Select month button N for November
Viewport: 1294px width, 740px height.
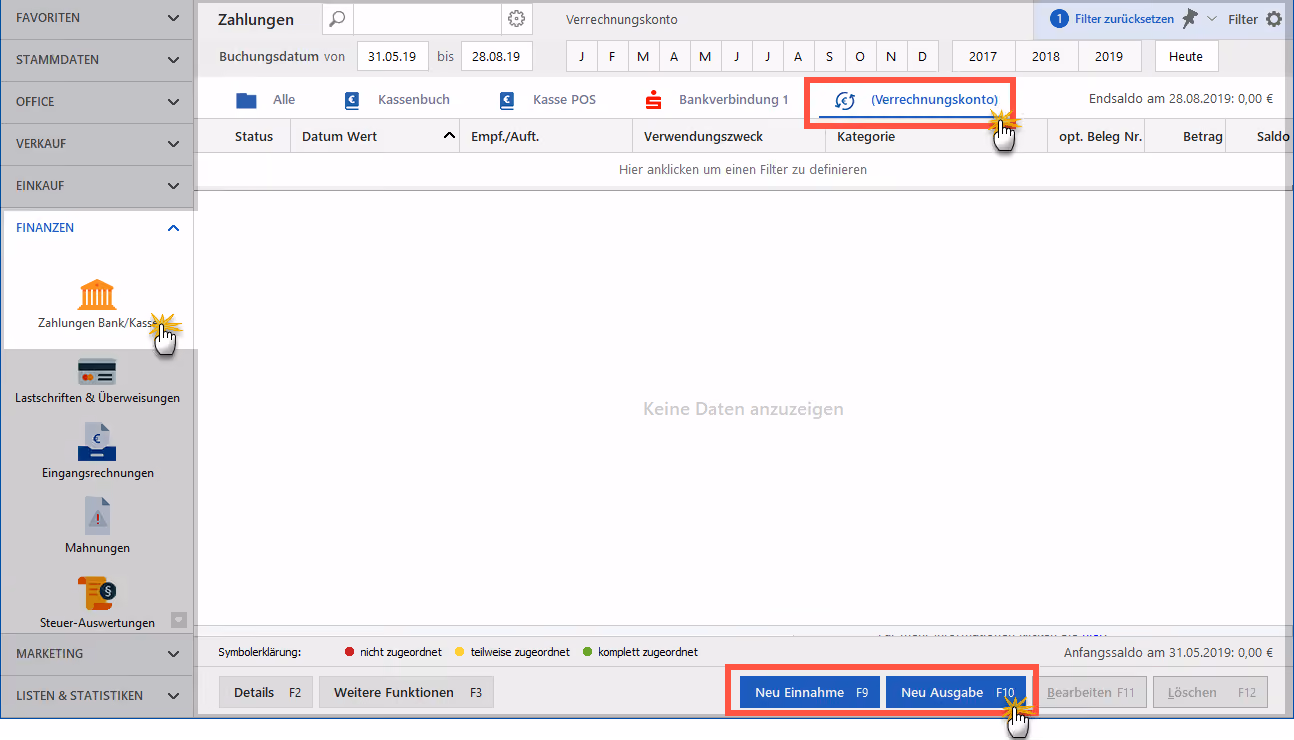coord(891,57)
